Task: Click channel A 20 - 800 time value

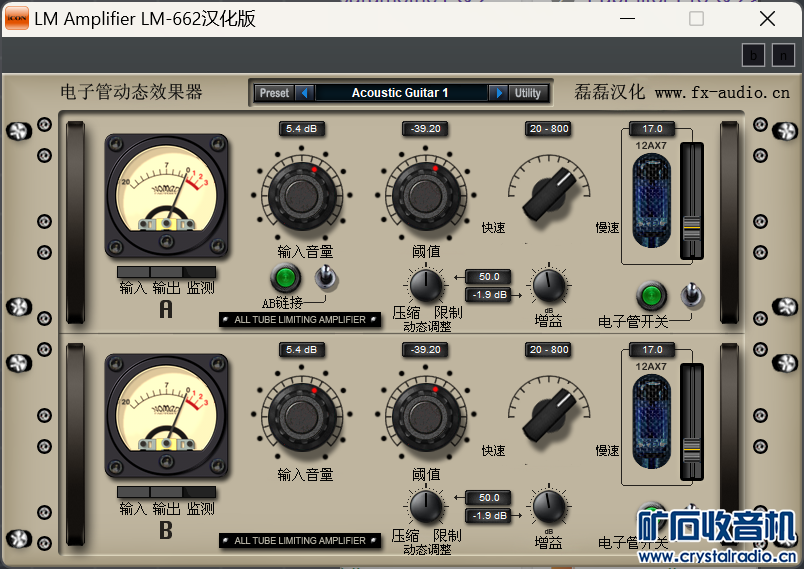Action: pos(549,129)
